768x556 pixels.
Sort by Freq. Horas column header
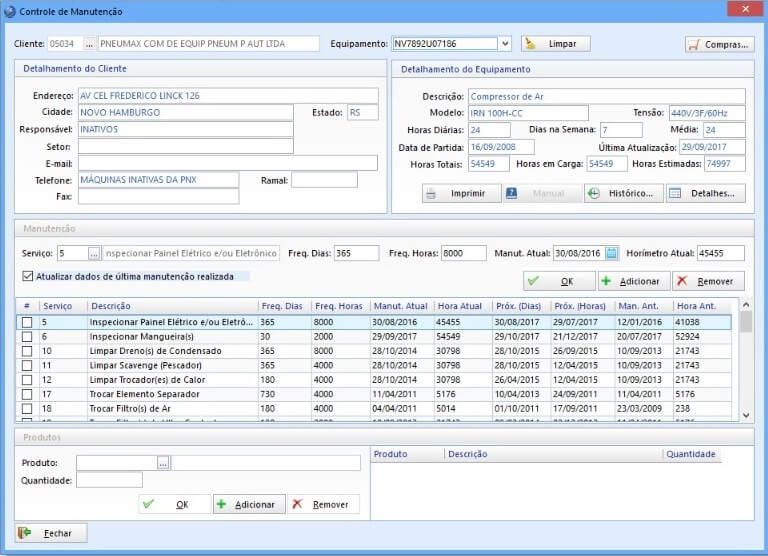tap(338, 305)
